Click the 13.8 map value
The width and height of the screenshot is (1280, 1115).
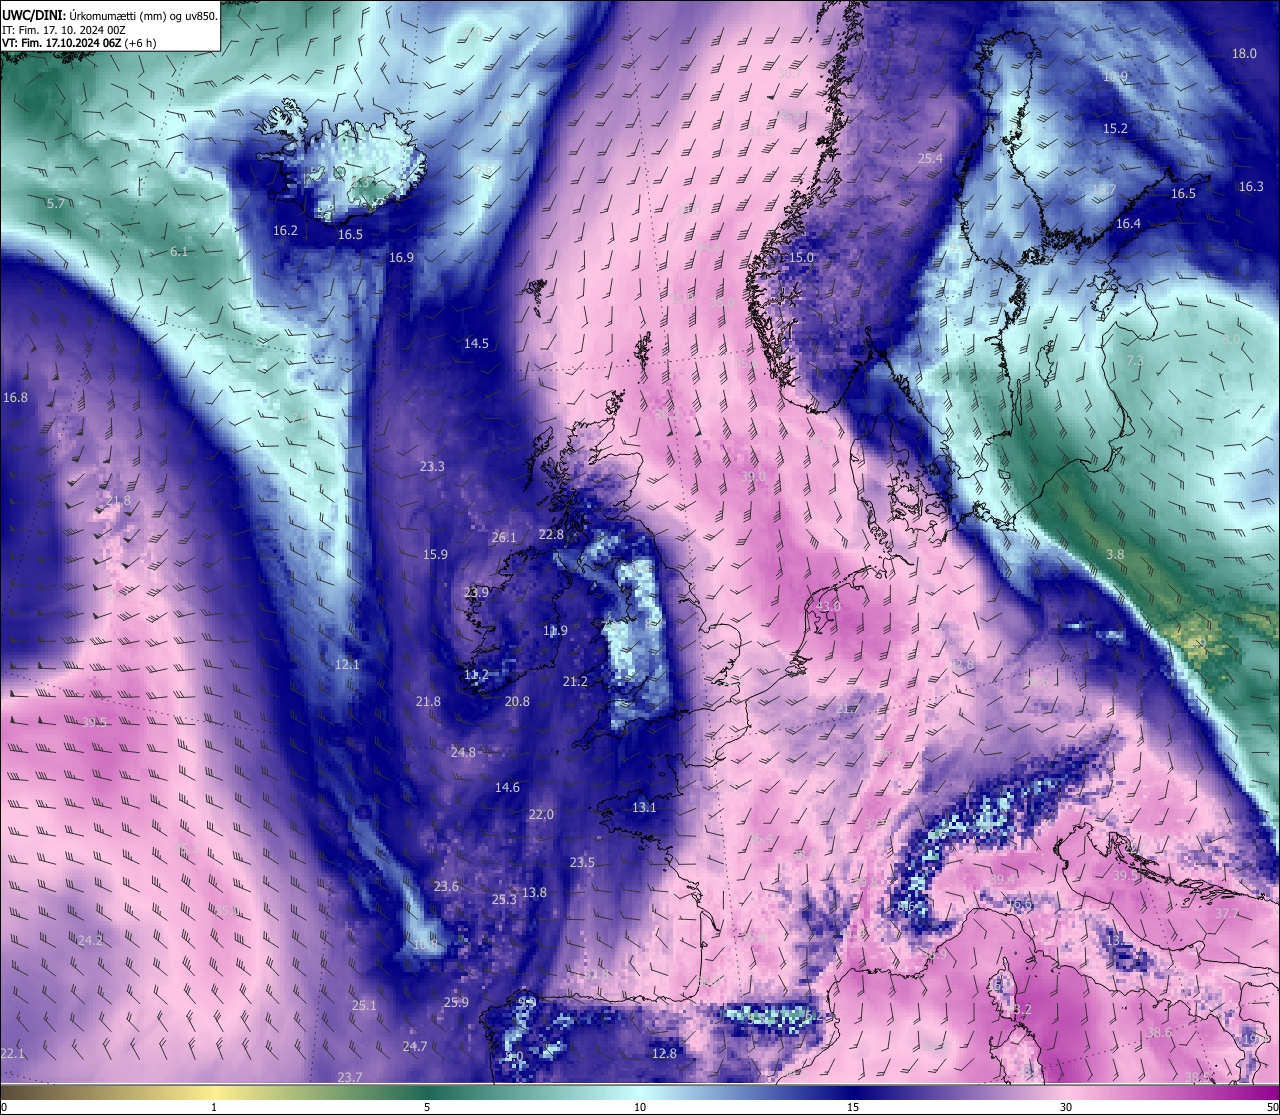coord(534,893)
